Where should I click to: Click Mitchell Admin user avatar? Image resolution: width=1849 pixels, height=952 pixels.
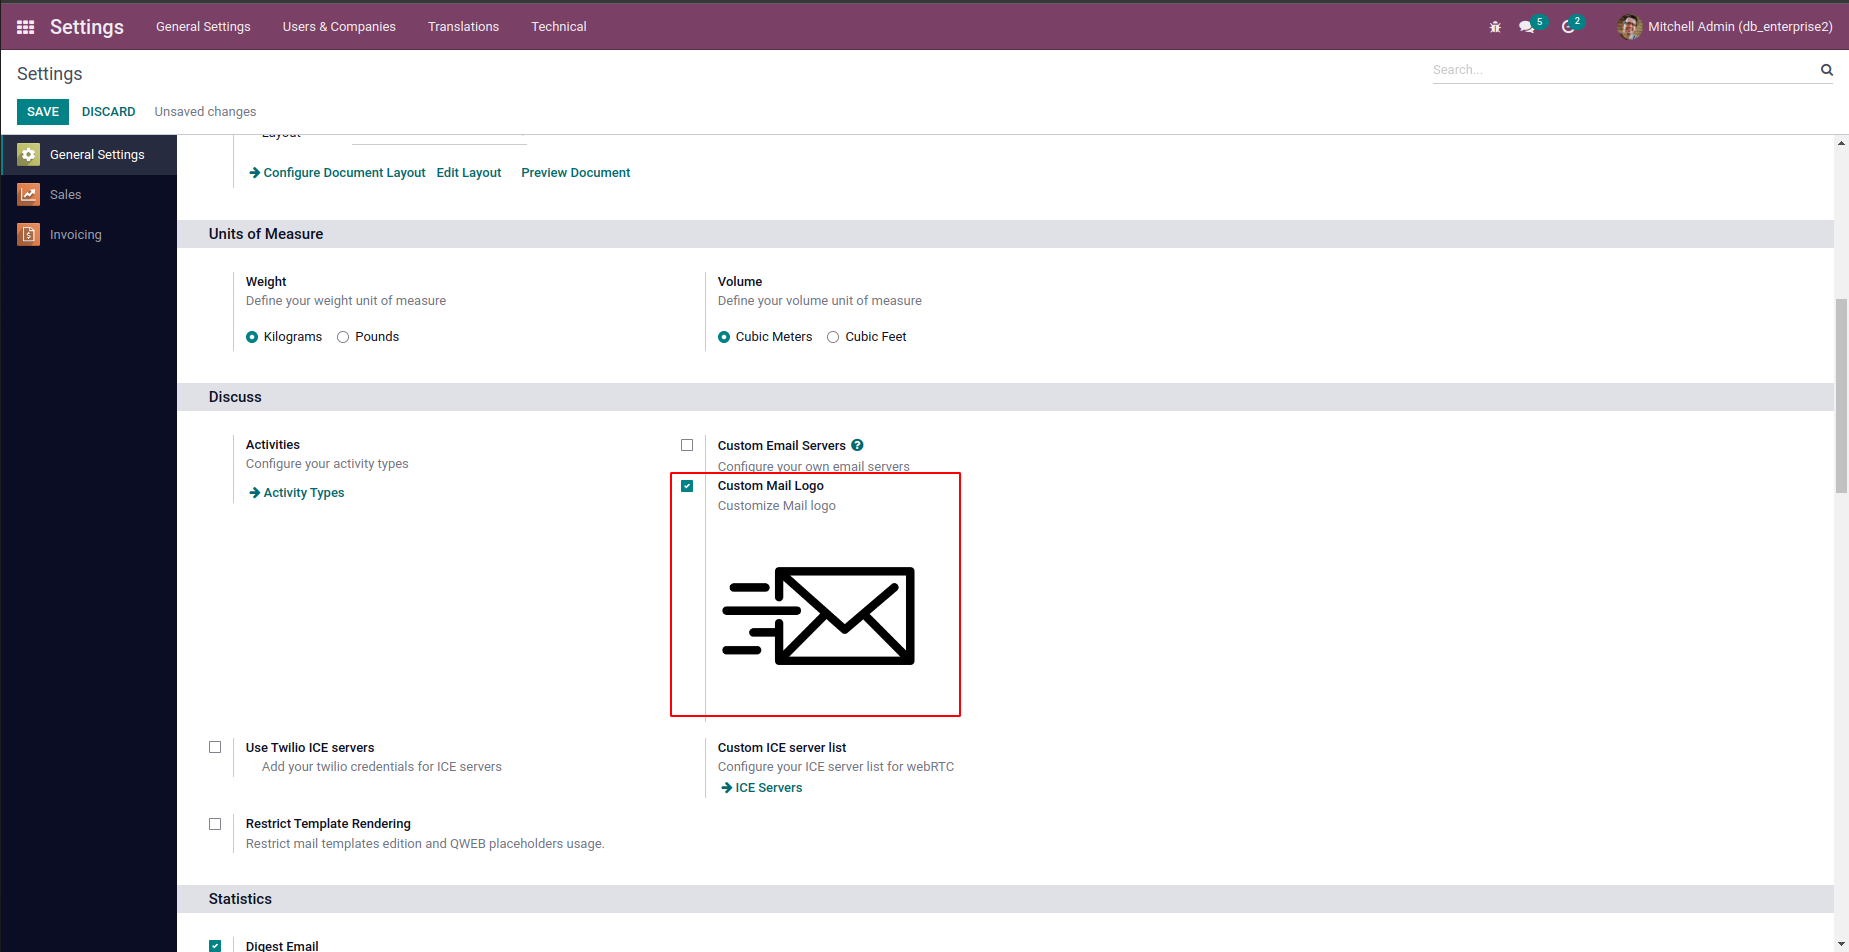[1630, 27]
